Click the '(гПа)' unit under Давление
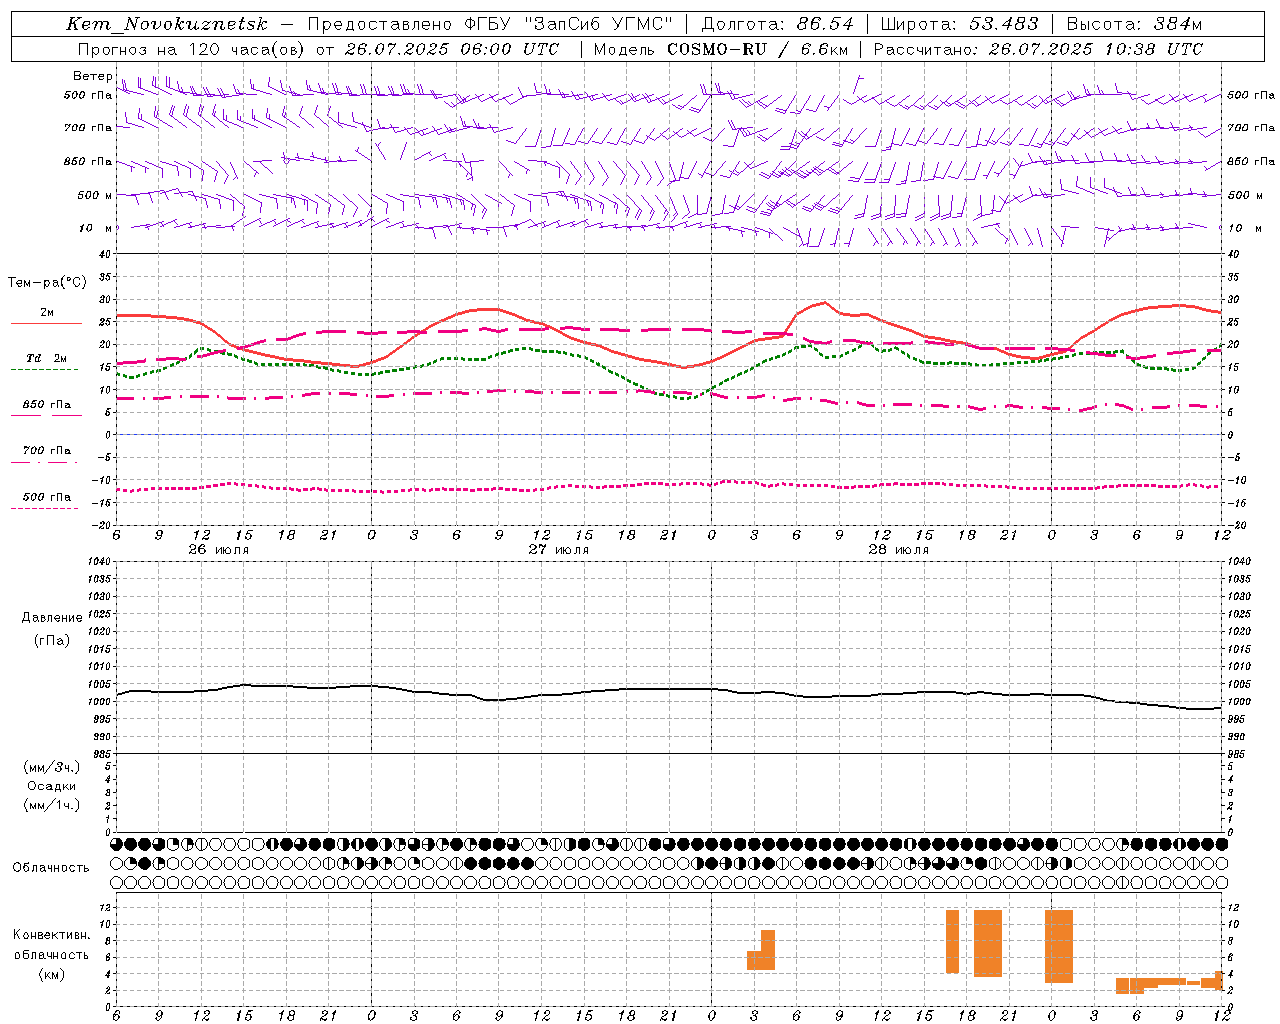 (x=52, y=640)
